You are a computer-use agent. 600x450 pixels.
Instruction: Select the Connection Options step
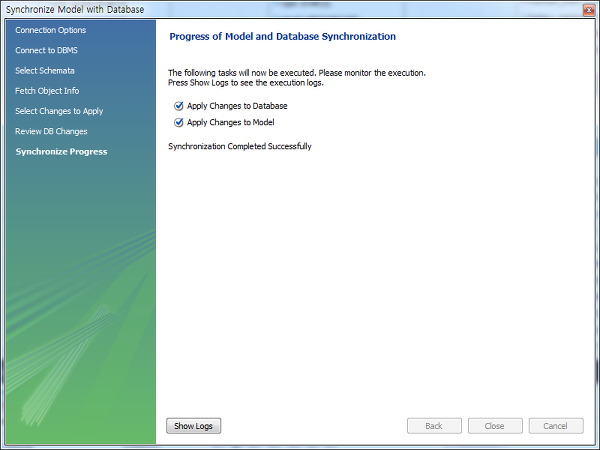(x=51, y=30)
